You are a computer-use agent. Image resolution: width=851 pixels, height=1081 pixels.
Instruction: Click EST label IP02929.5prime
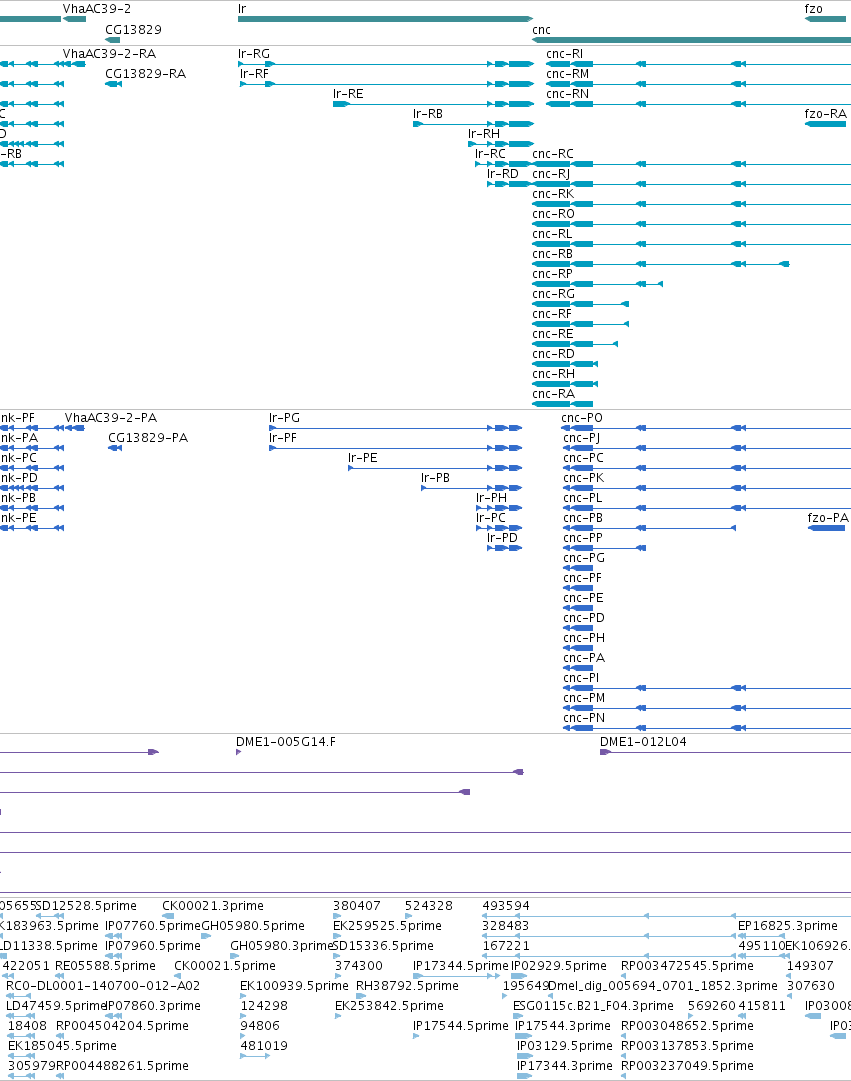559,966
